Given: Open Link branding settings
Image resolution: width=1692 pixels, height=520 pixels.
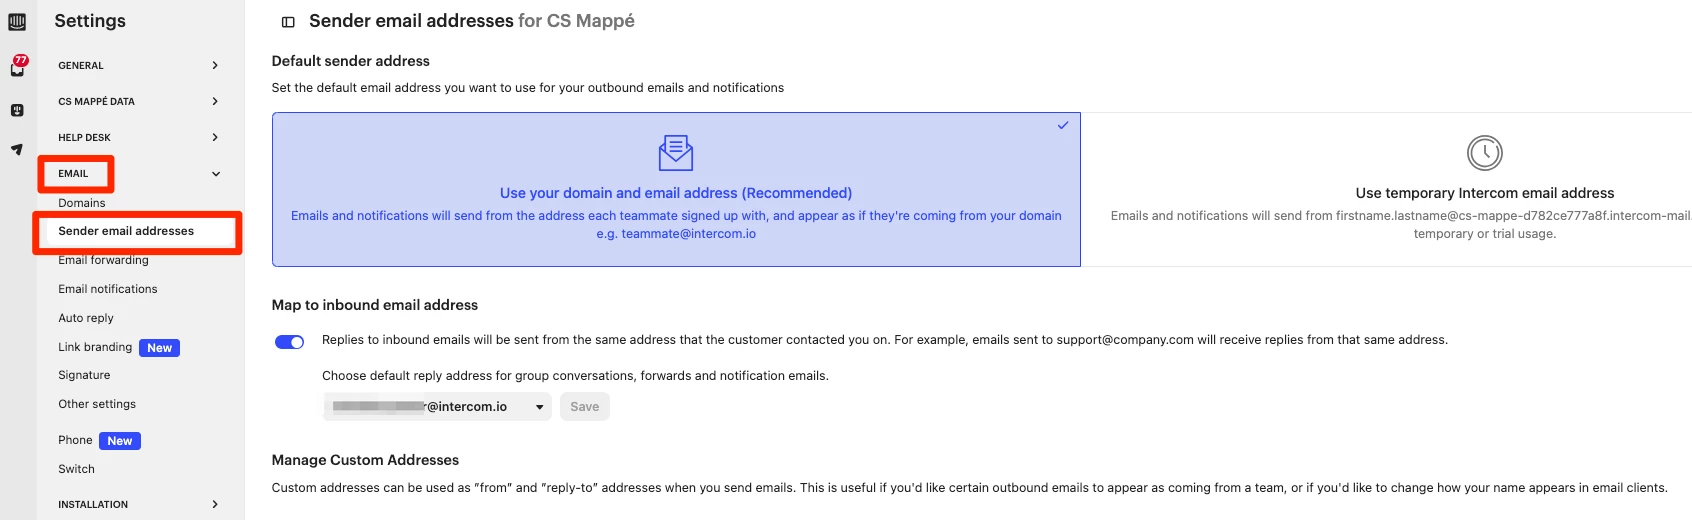Looking at the screenshot, I should pos(95,347).
